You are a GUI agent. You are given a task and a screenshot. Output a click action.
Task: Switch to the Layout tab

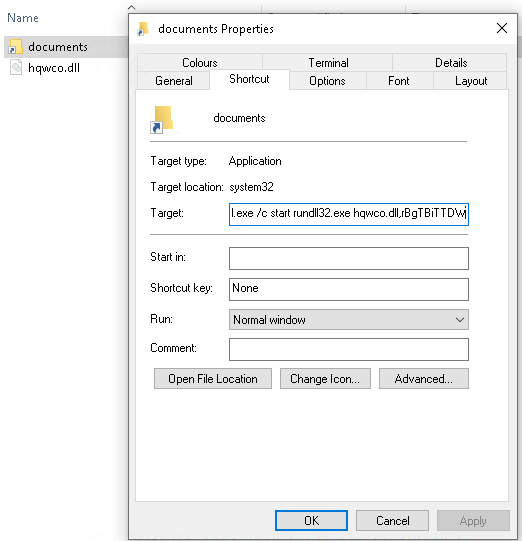(471, 81)
